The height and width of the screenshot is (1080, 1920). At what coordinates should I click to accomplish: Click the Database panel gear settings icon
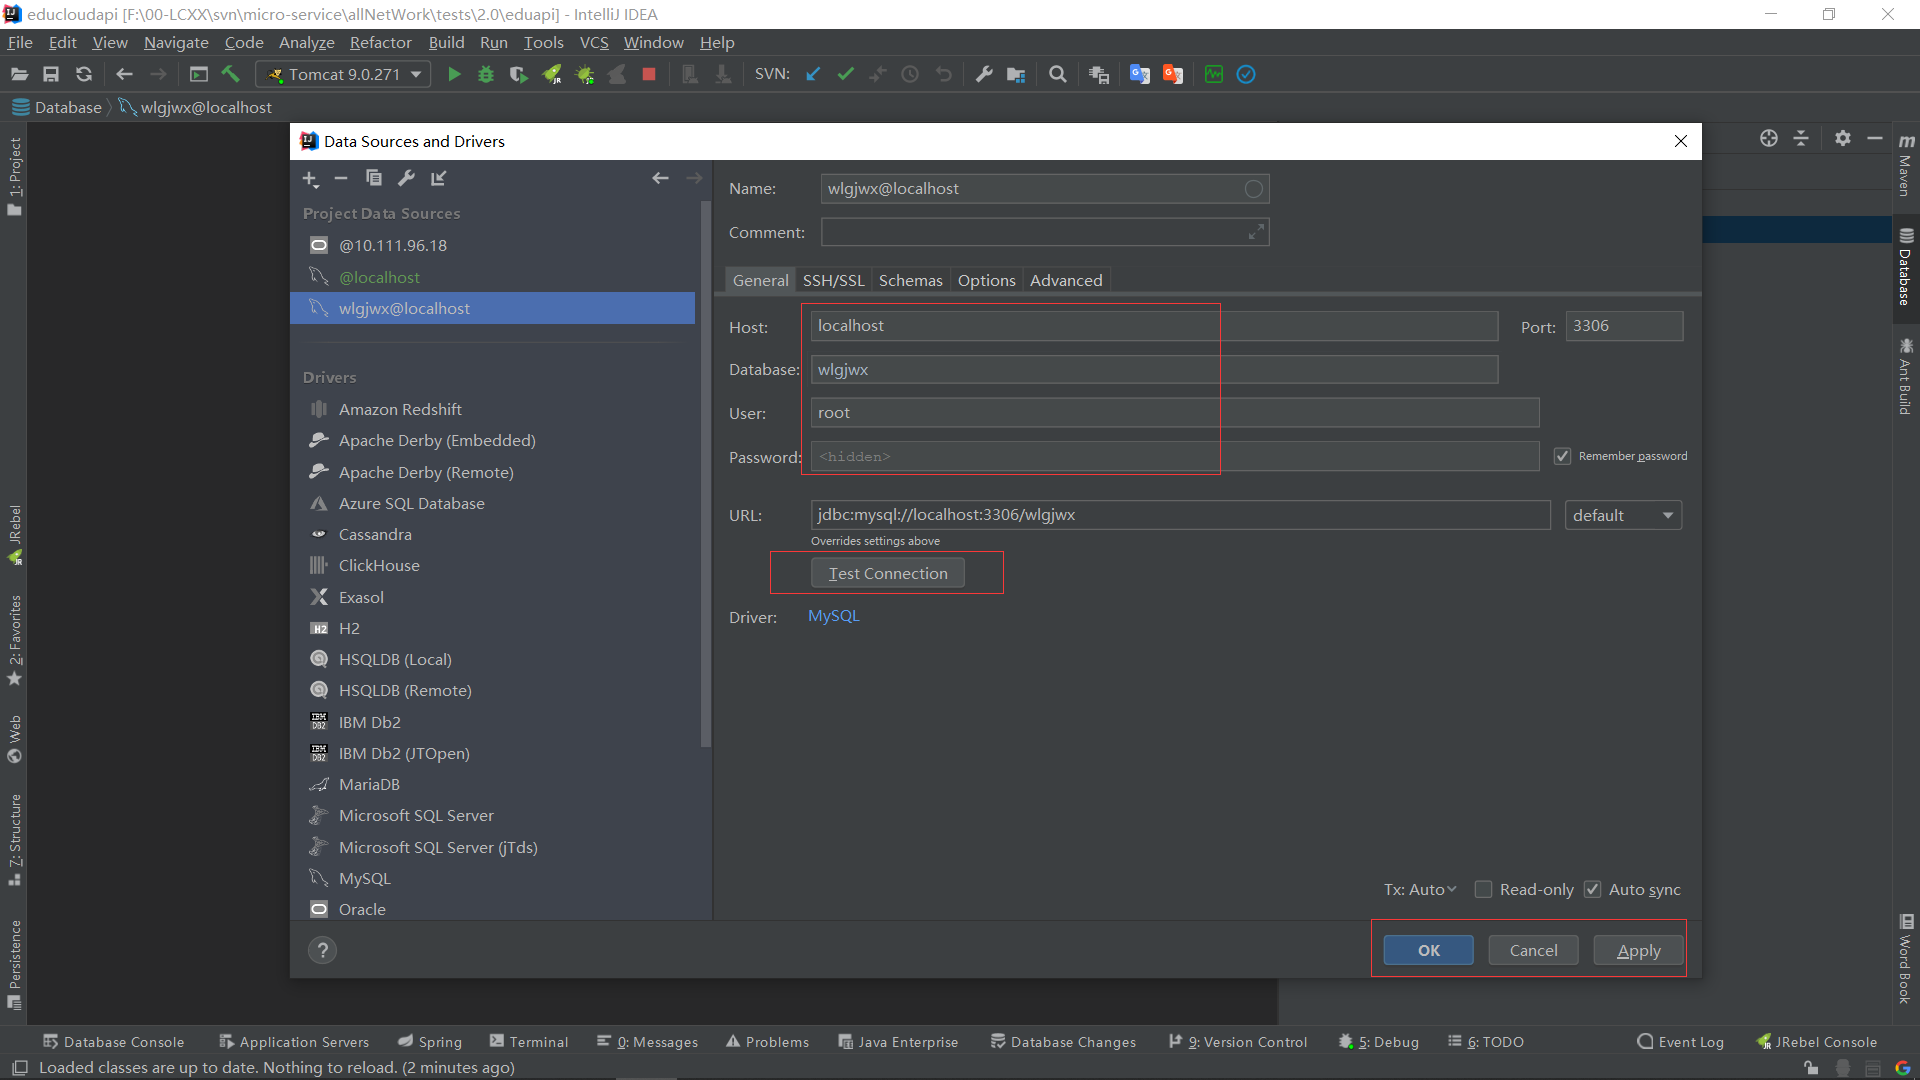tap(1843, 138)
